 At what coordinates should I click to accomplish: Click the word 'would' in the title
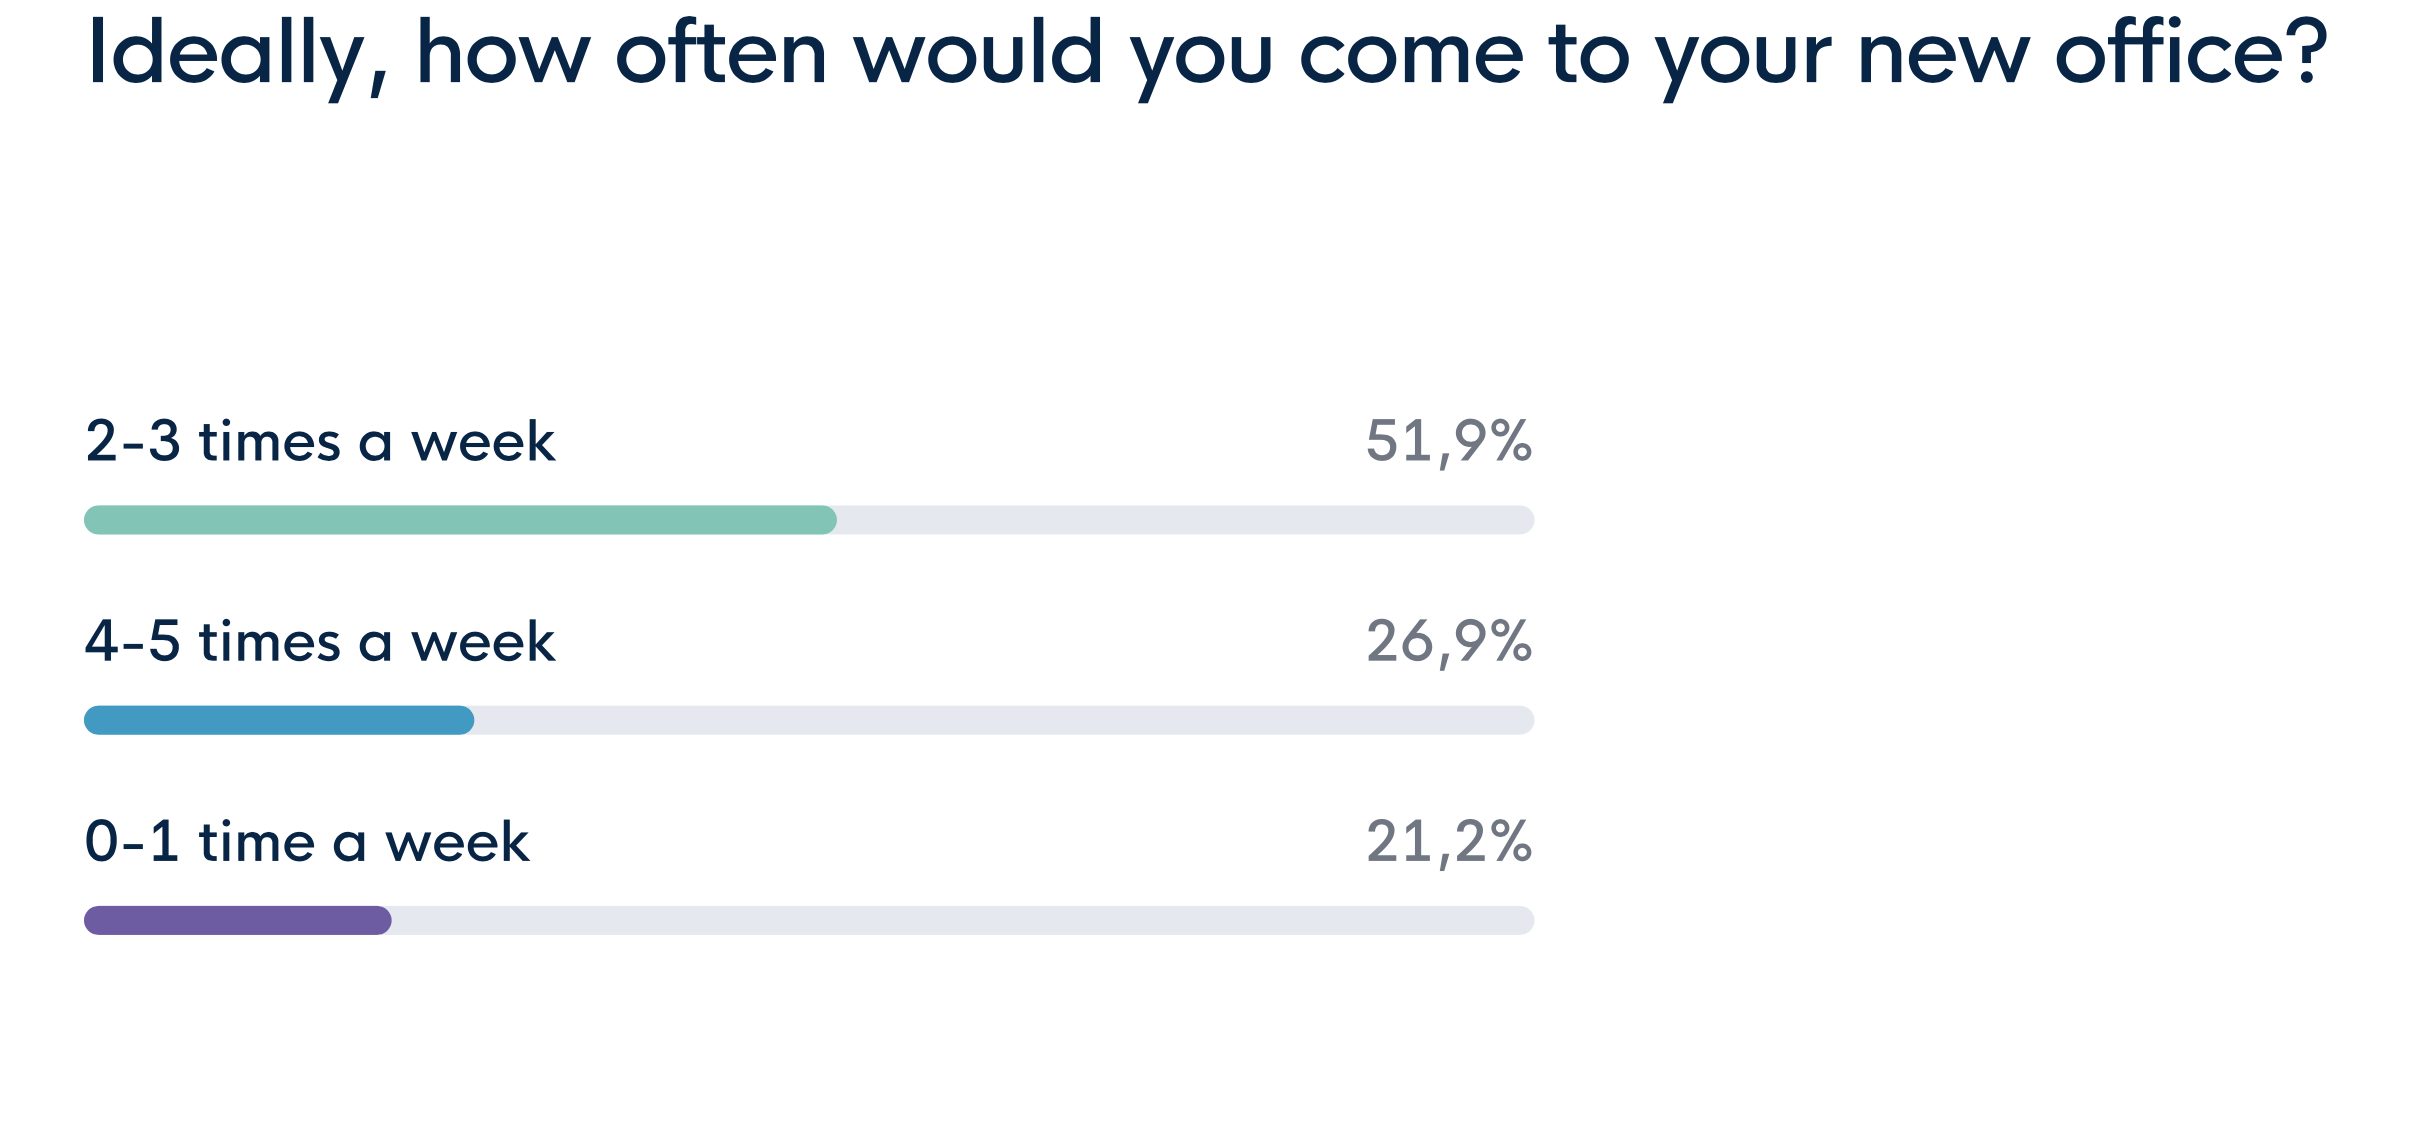[978, 52]
